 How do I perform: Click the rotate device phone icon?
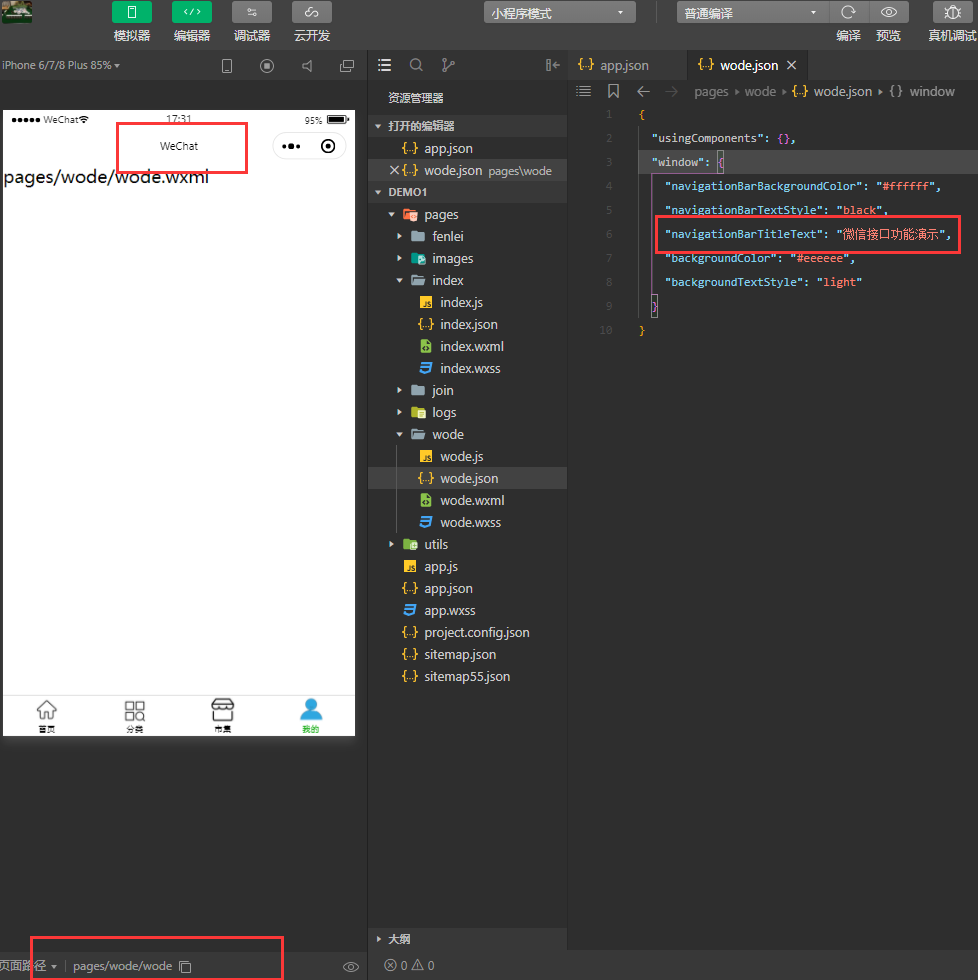pyautogui.click(x=227, y=66)
